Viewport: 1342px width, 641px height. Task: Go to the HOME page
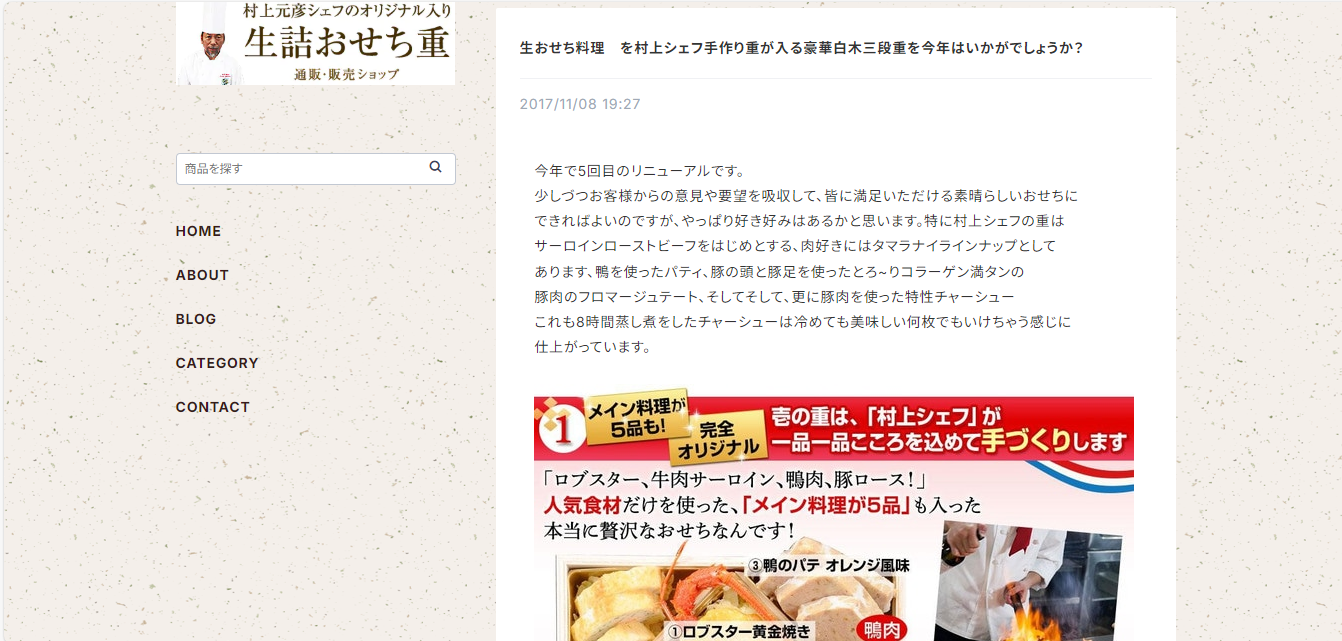[198, 231]
